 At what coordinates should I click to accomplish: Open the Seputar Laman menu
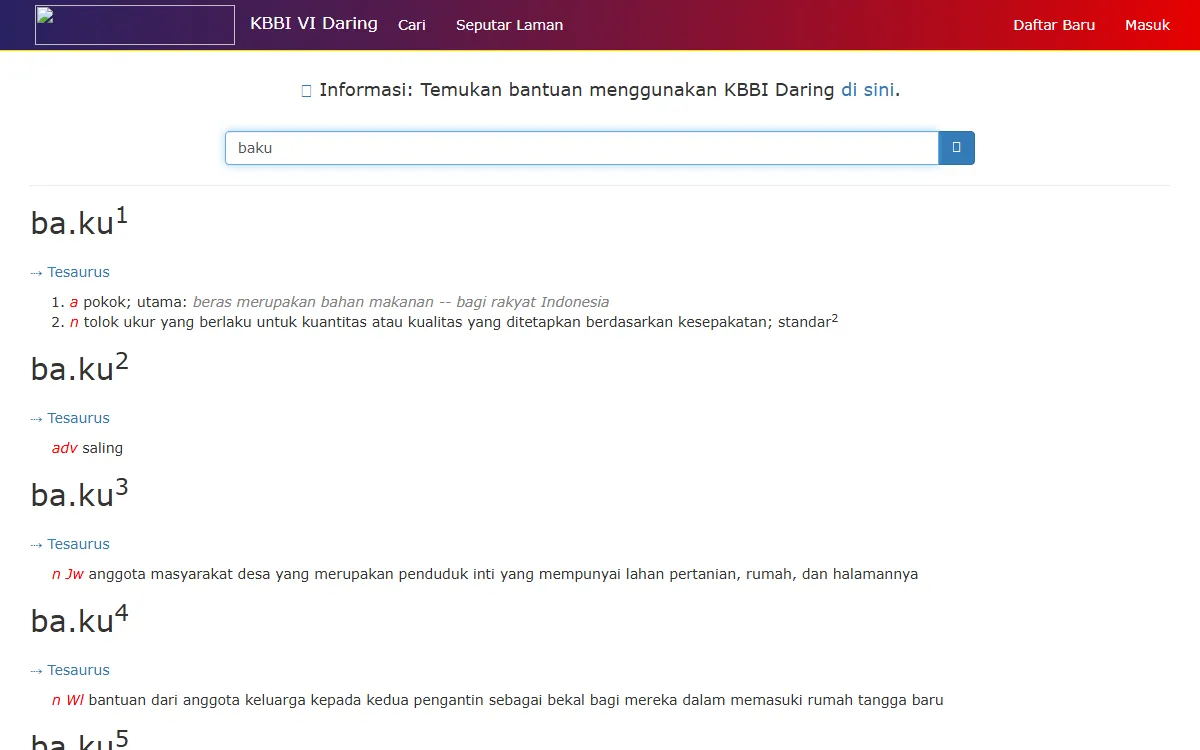point(509,25)
